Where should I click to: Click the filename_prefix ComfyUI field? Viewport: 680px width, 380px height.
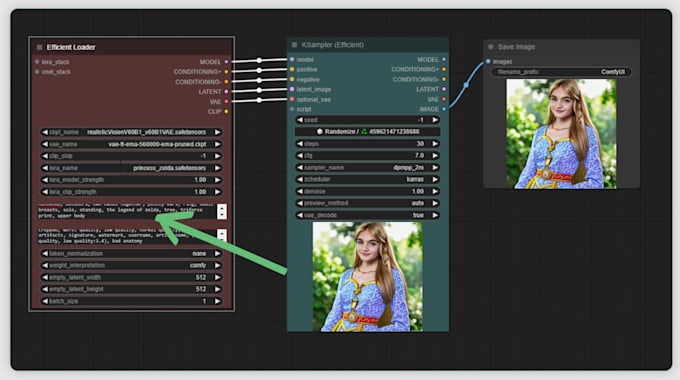click(x=561, y=72)
